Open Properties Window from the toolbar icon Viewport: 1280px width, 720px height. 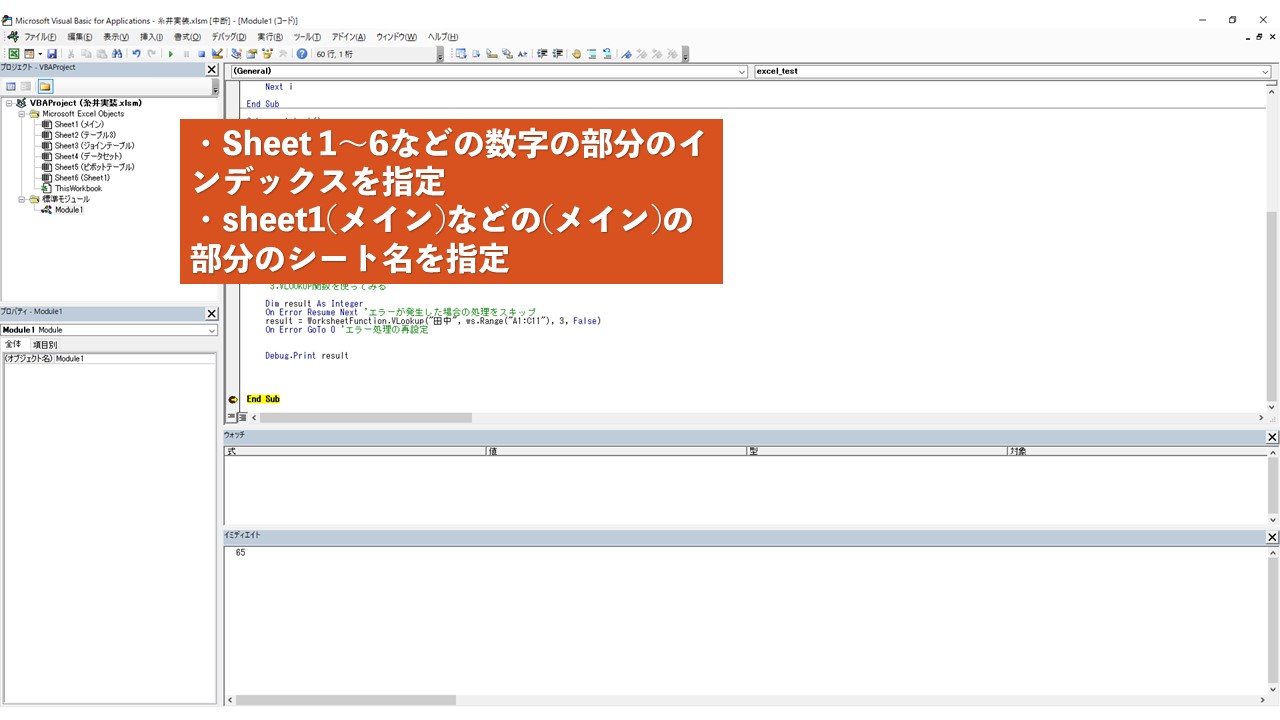tap(252, 54)
